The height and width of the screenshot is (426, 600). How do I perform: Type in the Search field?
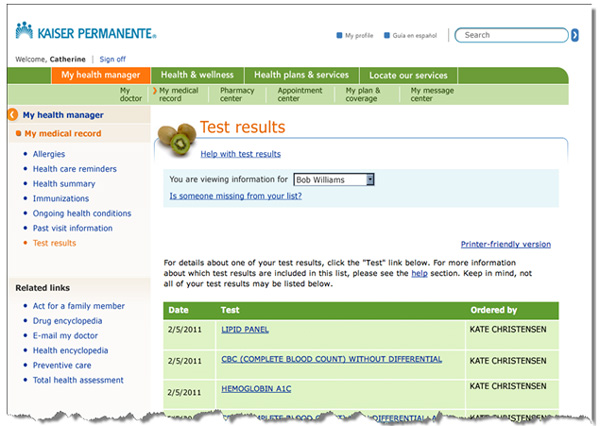click(x=512, y=35)
